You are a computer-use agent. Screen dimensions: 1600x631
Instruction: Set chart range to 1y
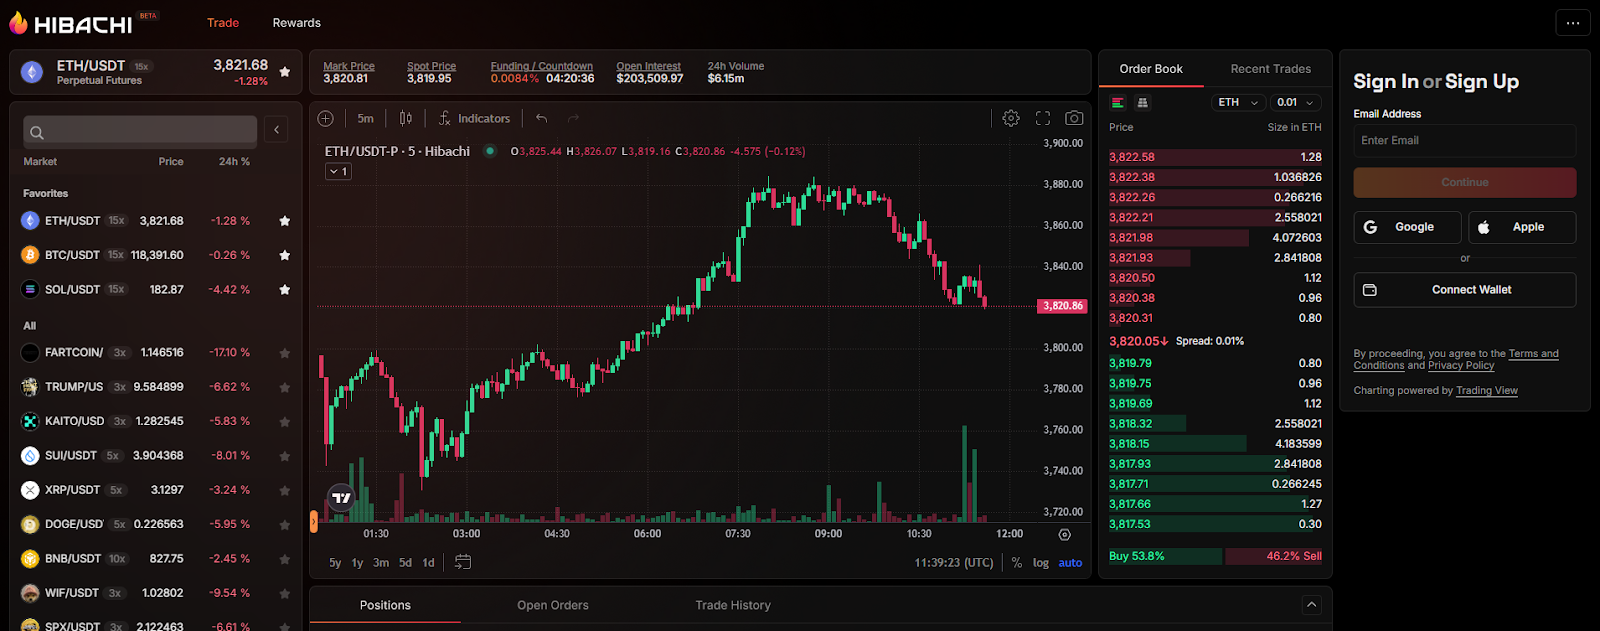click(x=357, y=563)
